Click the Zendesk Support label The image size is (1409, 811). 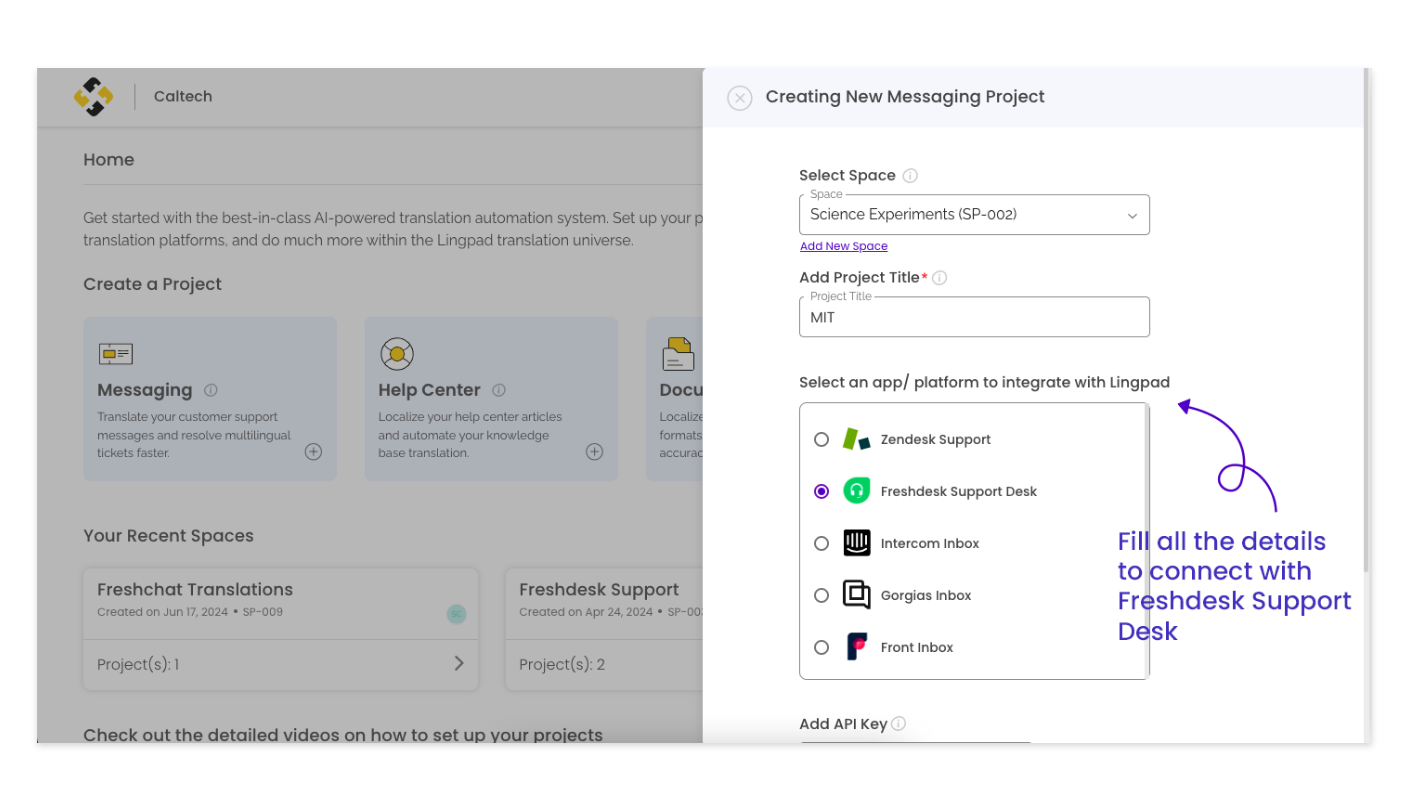935,439
